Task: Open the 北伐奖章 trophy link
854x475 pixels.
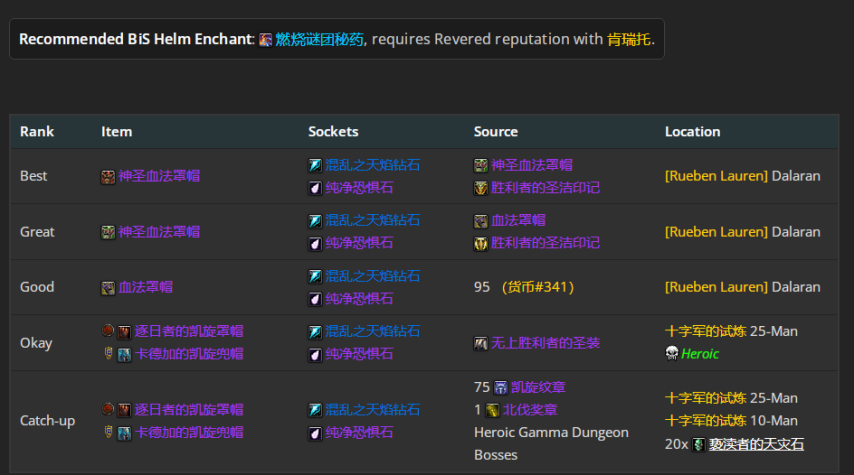Action: pyautogui.click(x=530, y=410)
